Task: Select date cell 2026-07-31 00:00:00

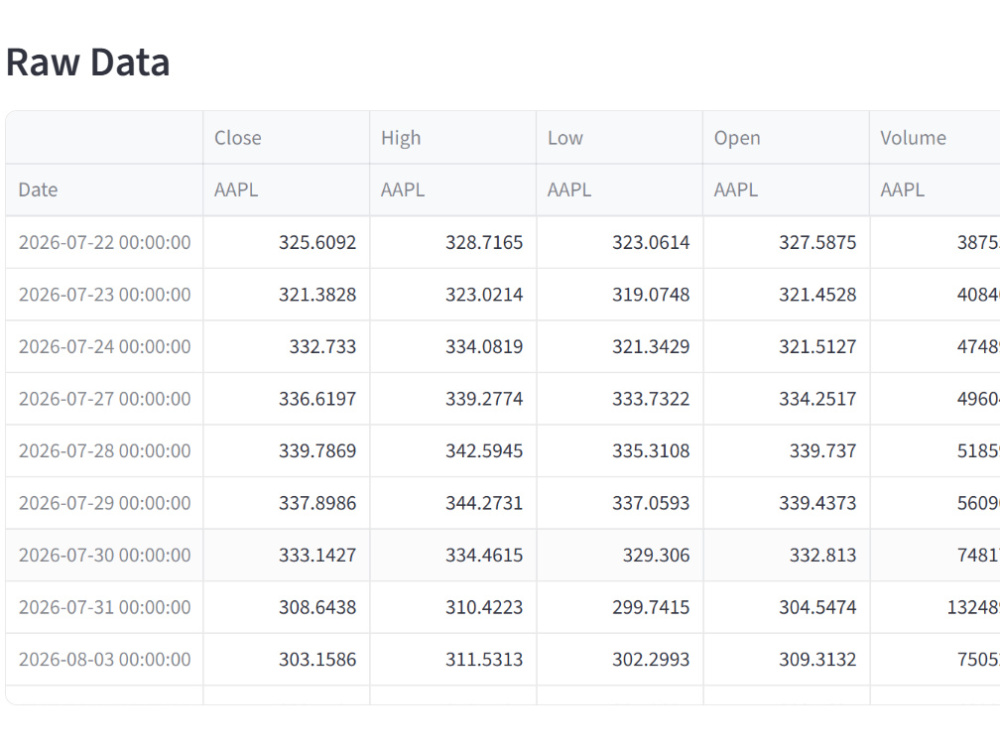Action: point(104,607)
